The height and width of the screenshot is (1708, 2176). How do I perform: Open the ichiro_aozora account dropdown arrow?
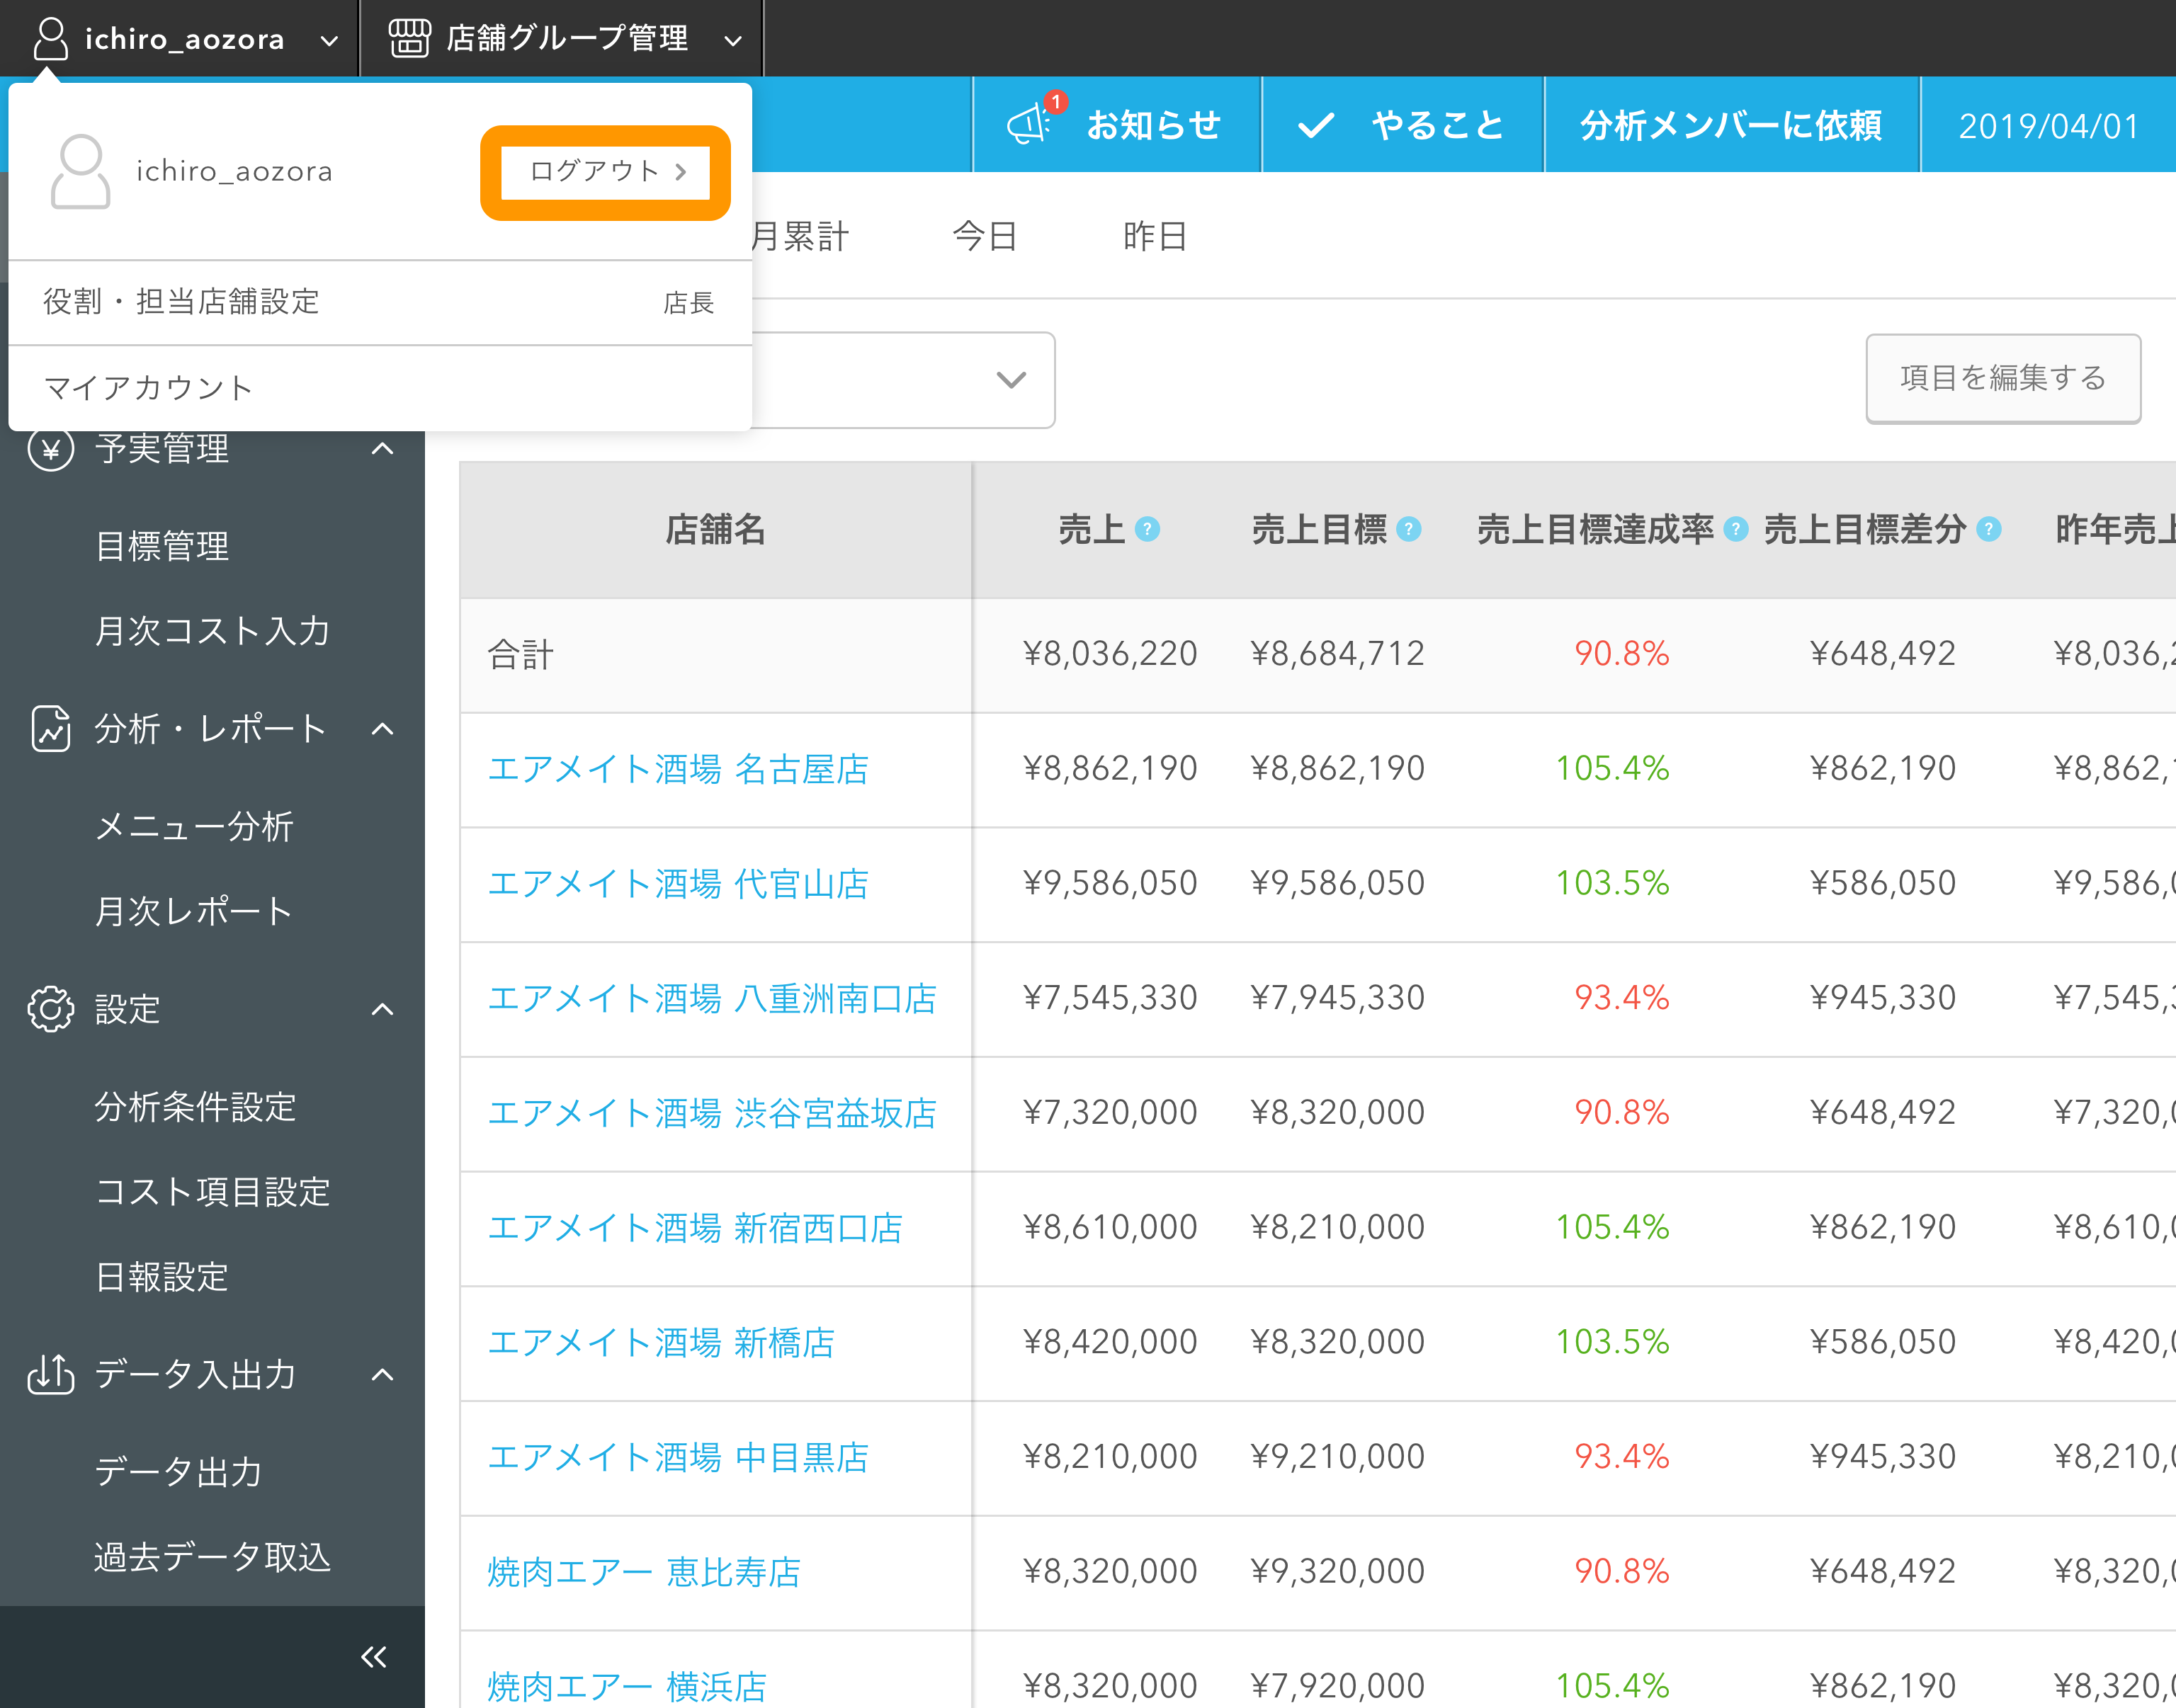[x=329, y=41]
